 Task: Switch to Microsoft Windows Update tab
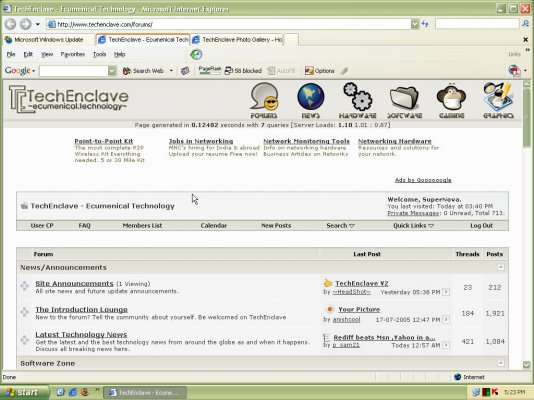click(49, 40)
